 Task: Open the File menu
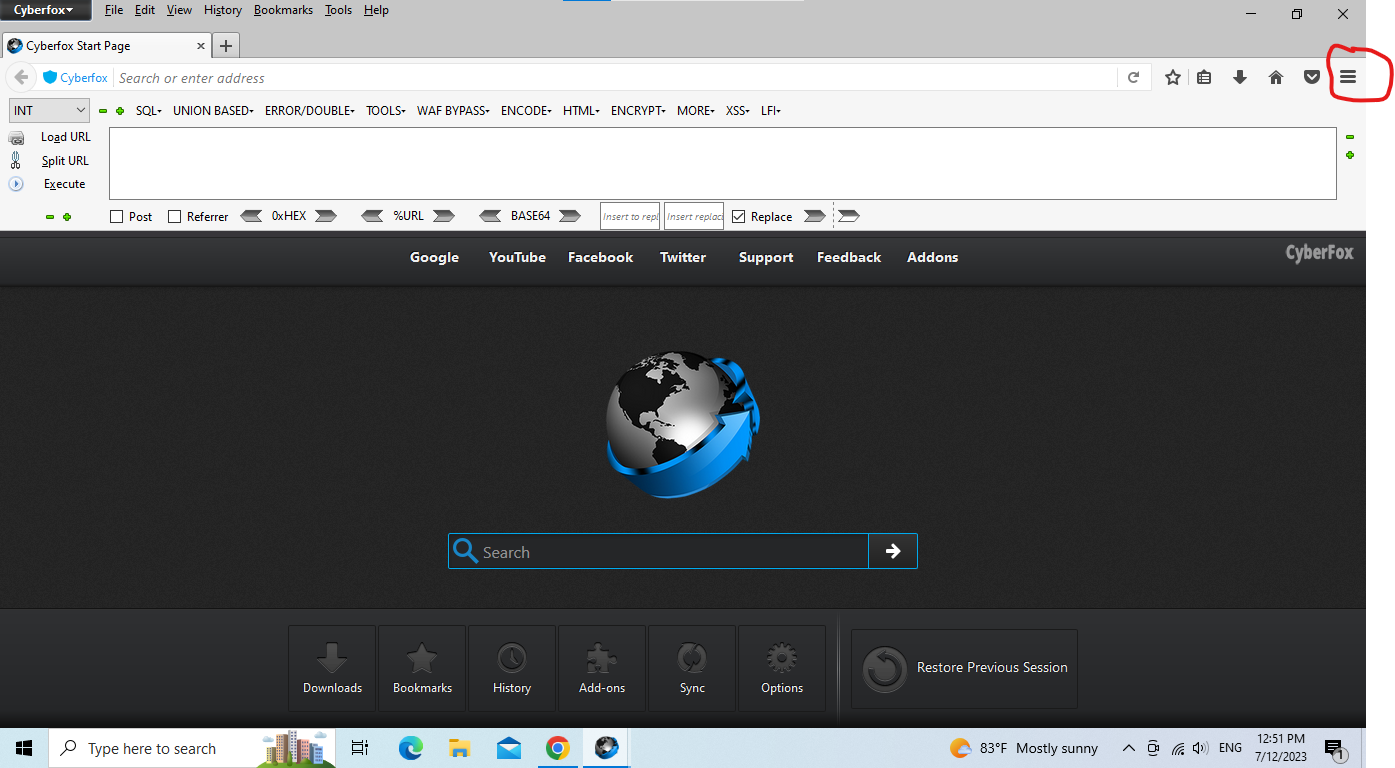pyautogui.click(x=114, y=10)
